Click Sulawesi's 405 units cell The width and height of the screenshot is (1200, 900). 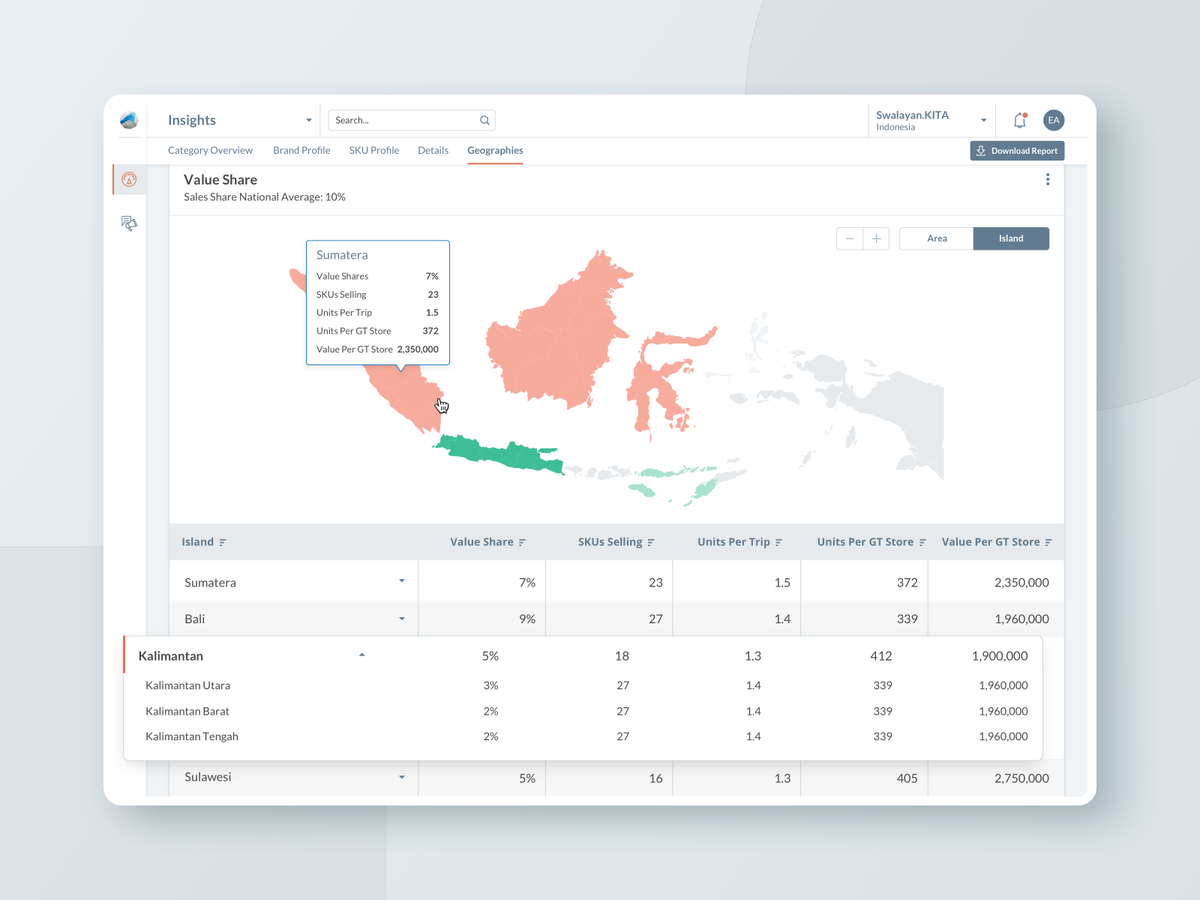coord(907,778)
